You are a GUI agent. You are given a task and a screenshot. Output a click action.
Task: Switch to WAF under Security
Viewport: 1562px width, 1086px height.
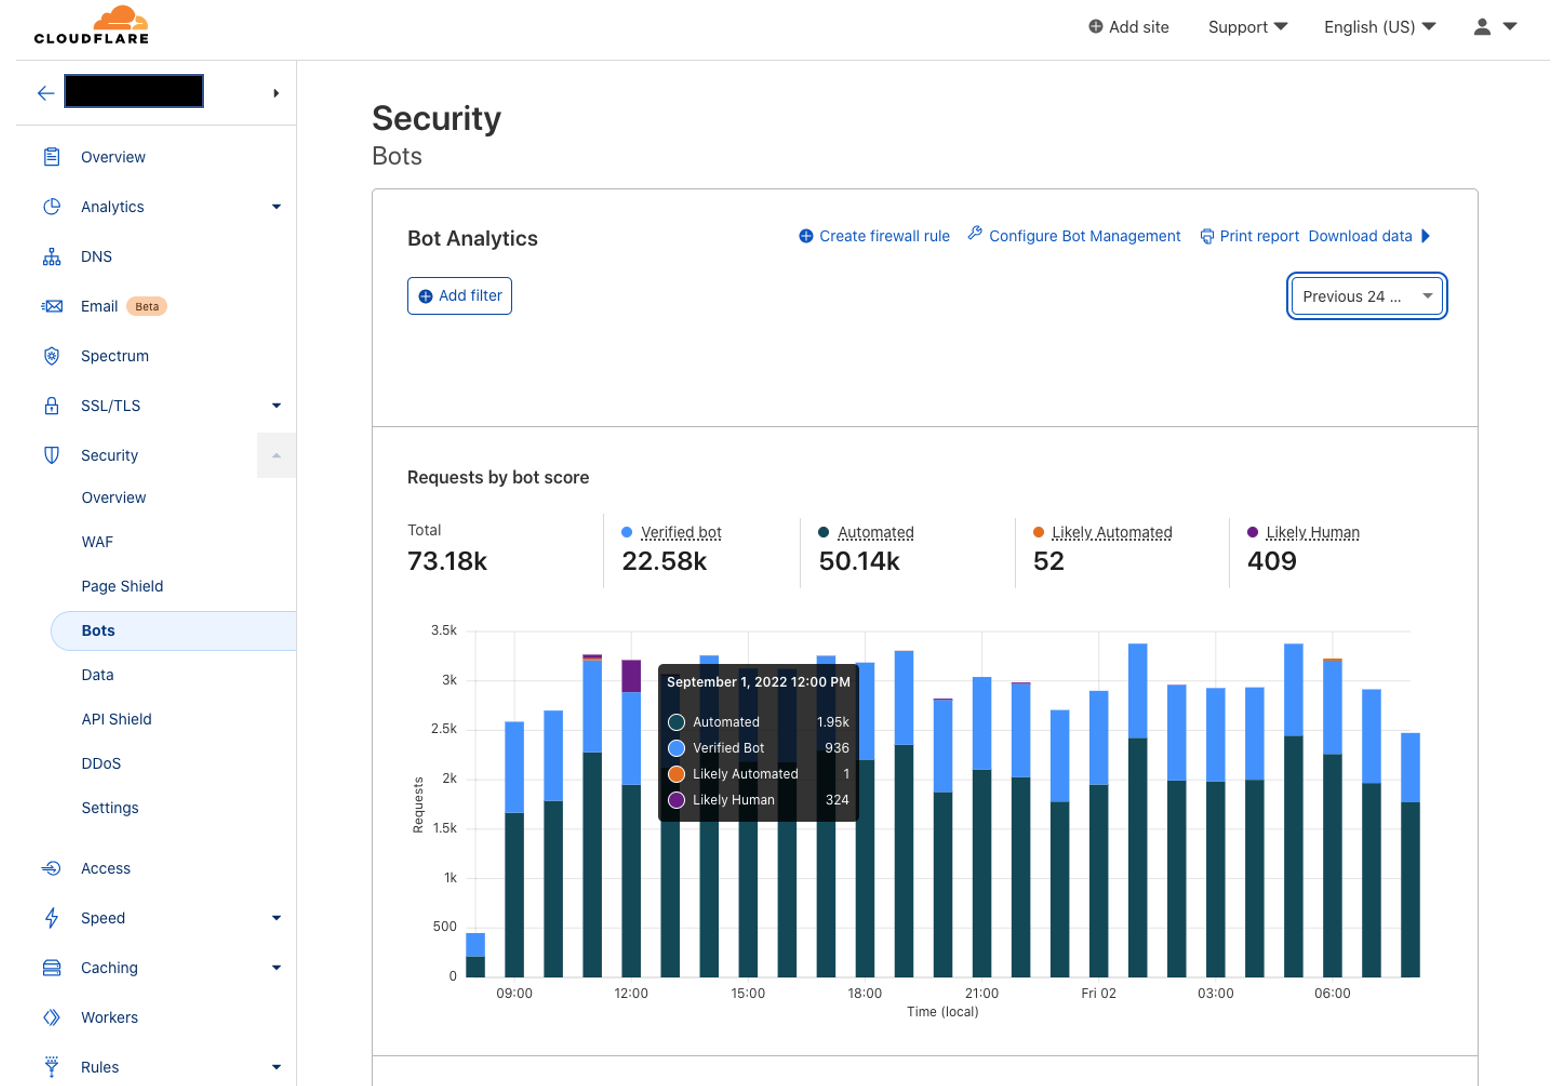97,541
